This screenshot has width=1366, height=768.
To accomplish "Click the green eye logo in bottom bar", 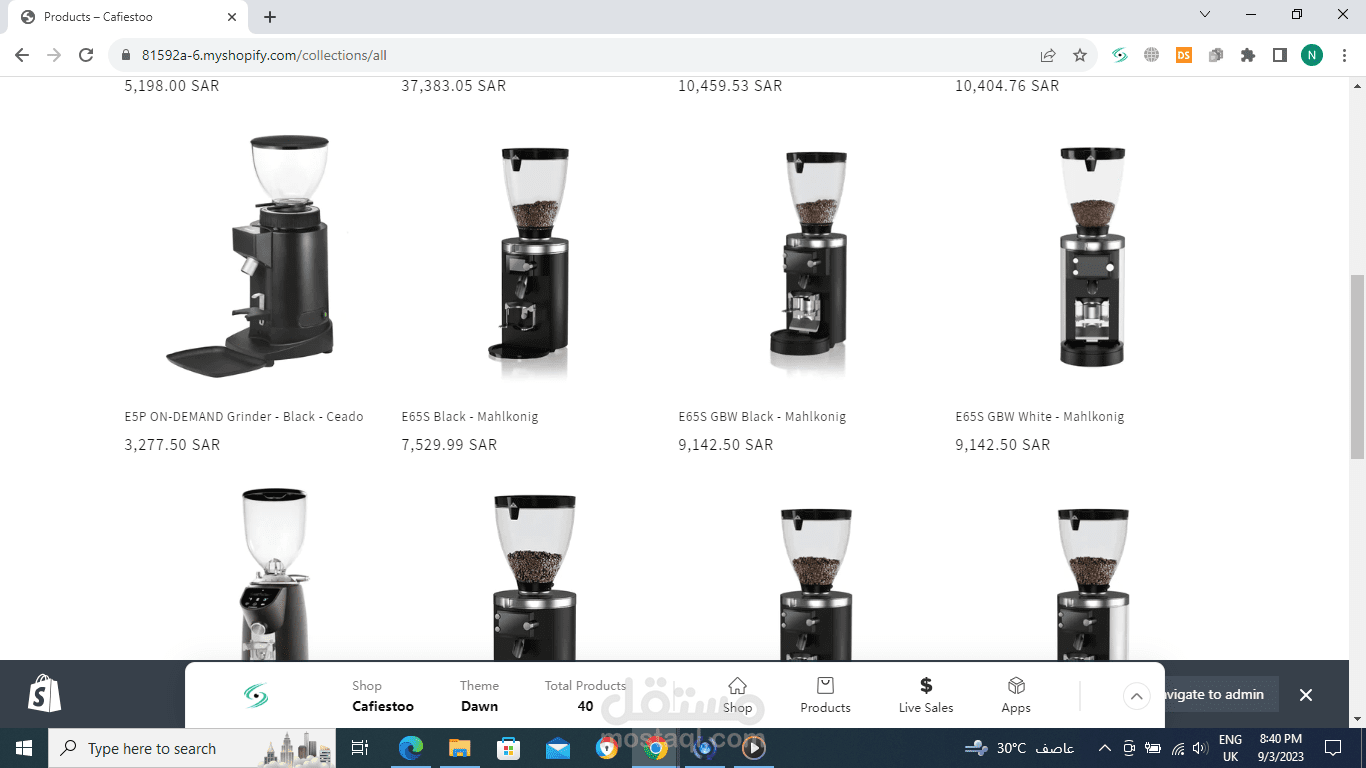I will pyautogui.click(x=256, y=695).
